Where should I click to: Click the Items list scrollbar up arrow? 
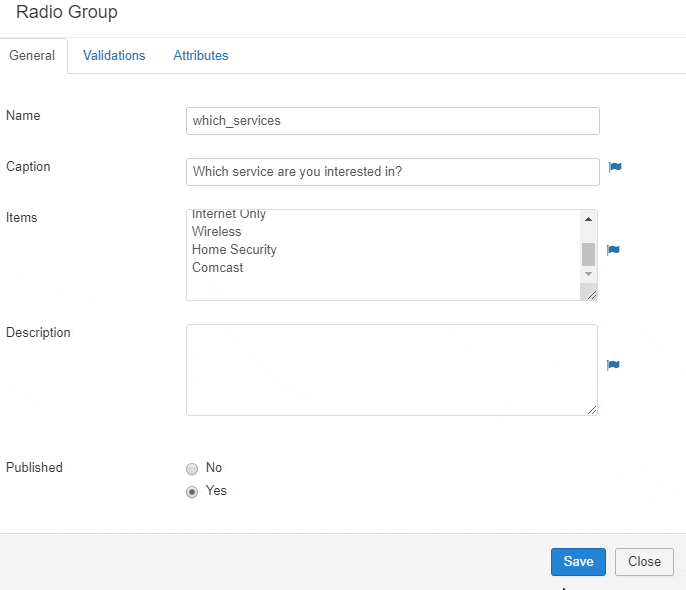click(588, 219)
